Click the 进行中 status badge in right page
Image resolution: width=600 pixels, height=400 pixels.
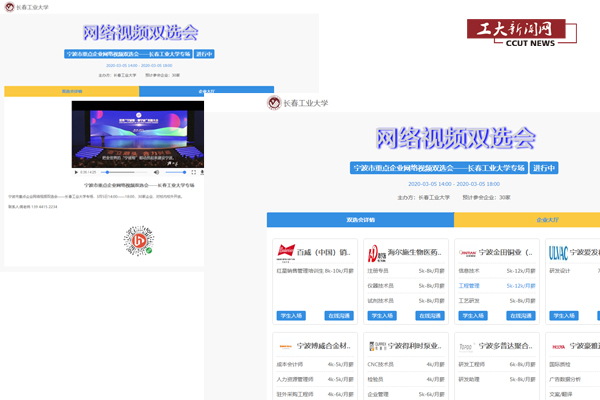pyautogui.click(x=544, y=168)
